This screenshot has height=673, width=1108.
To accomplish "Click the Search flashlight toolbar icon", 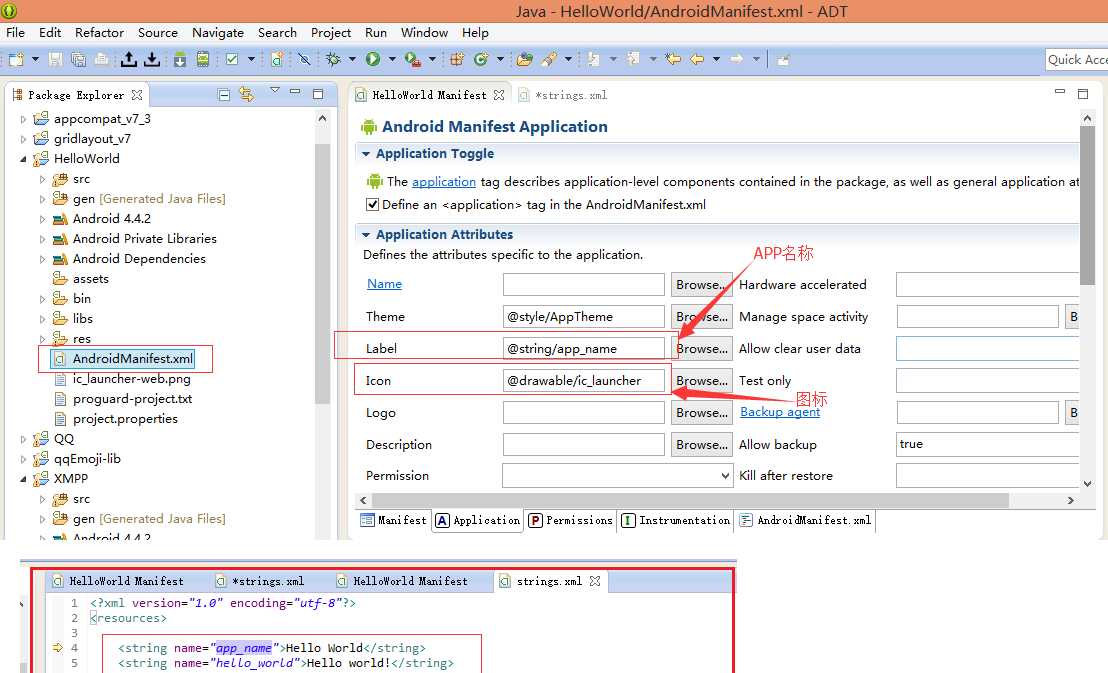I will pyautogui.click(x=548, y=59).
